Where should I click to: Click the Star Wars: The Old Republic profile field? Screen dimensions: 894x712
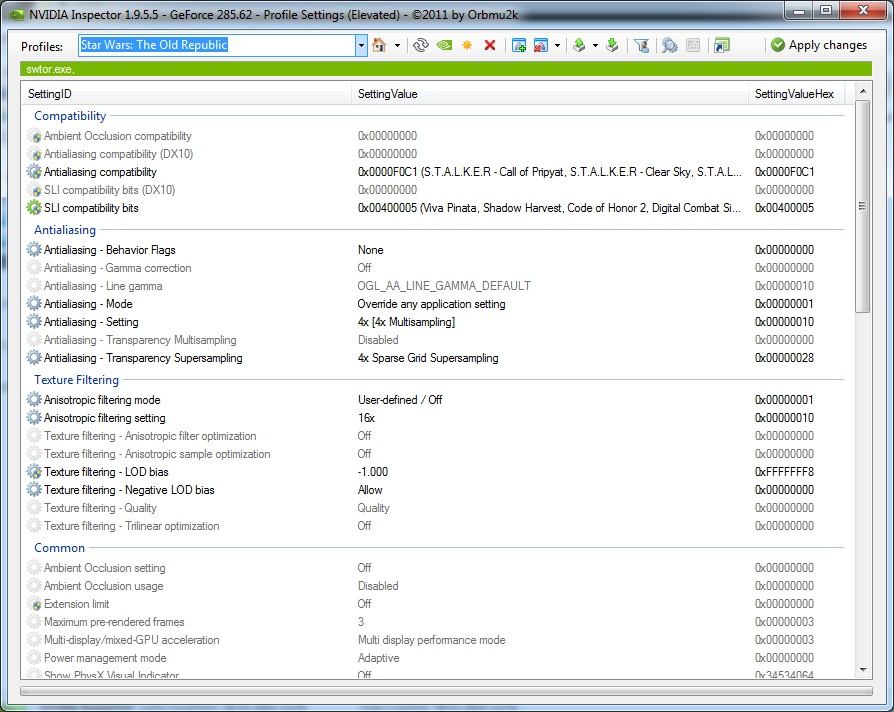217,46
